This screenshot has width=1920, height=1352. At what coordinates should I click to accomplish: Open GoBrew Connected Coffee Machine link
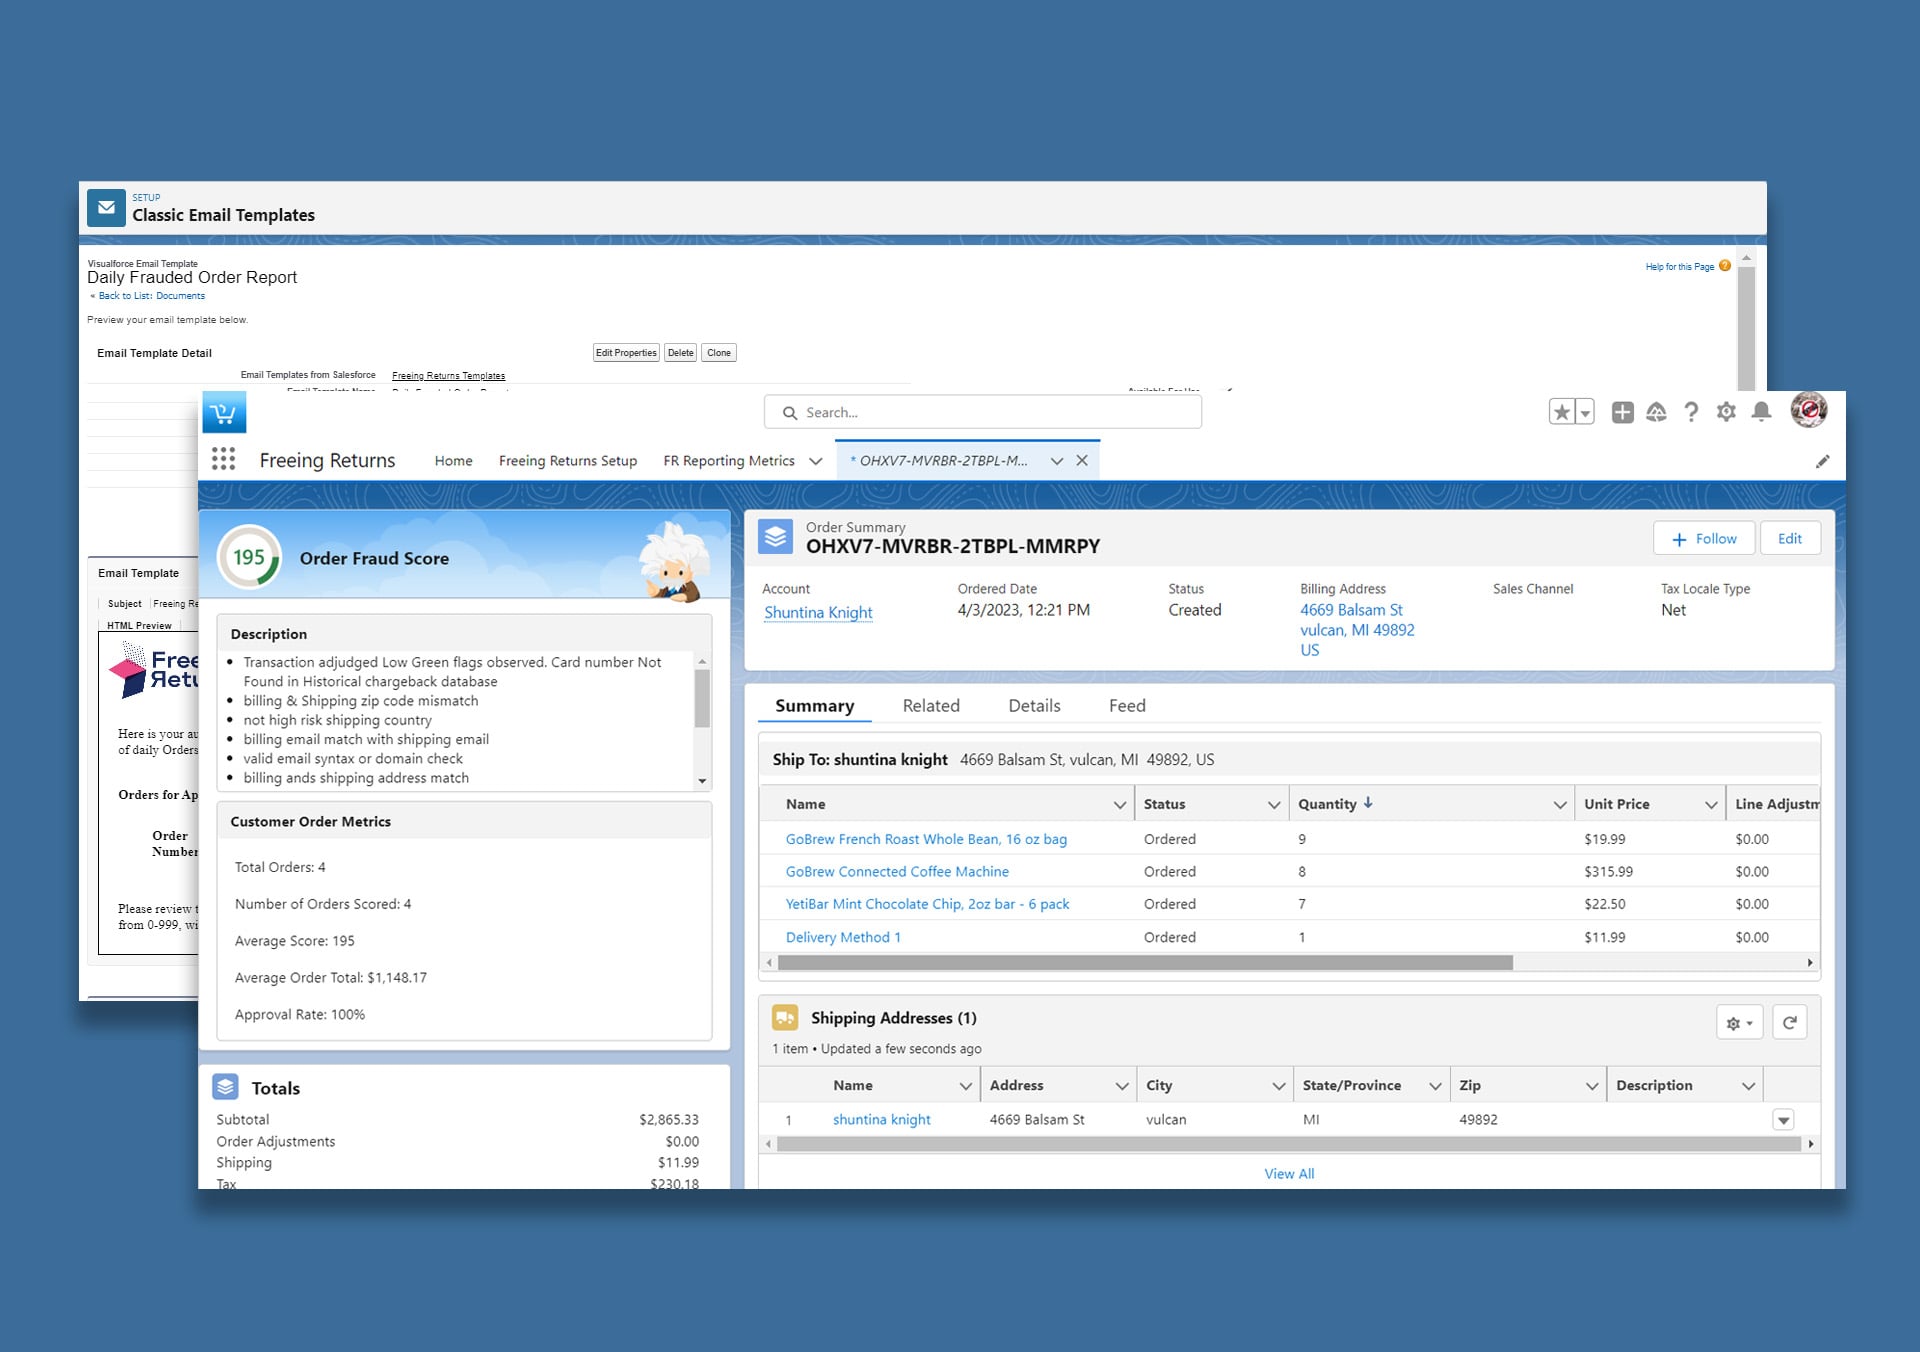(x=897, y=872)
